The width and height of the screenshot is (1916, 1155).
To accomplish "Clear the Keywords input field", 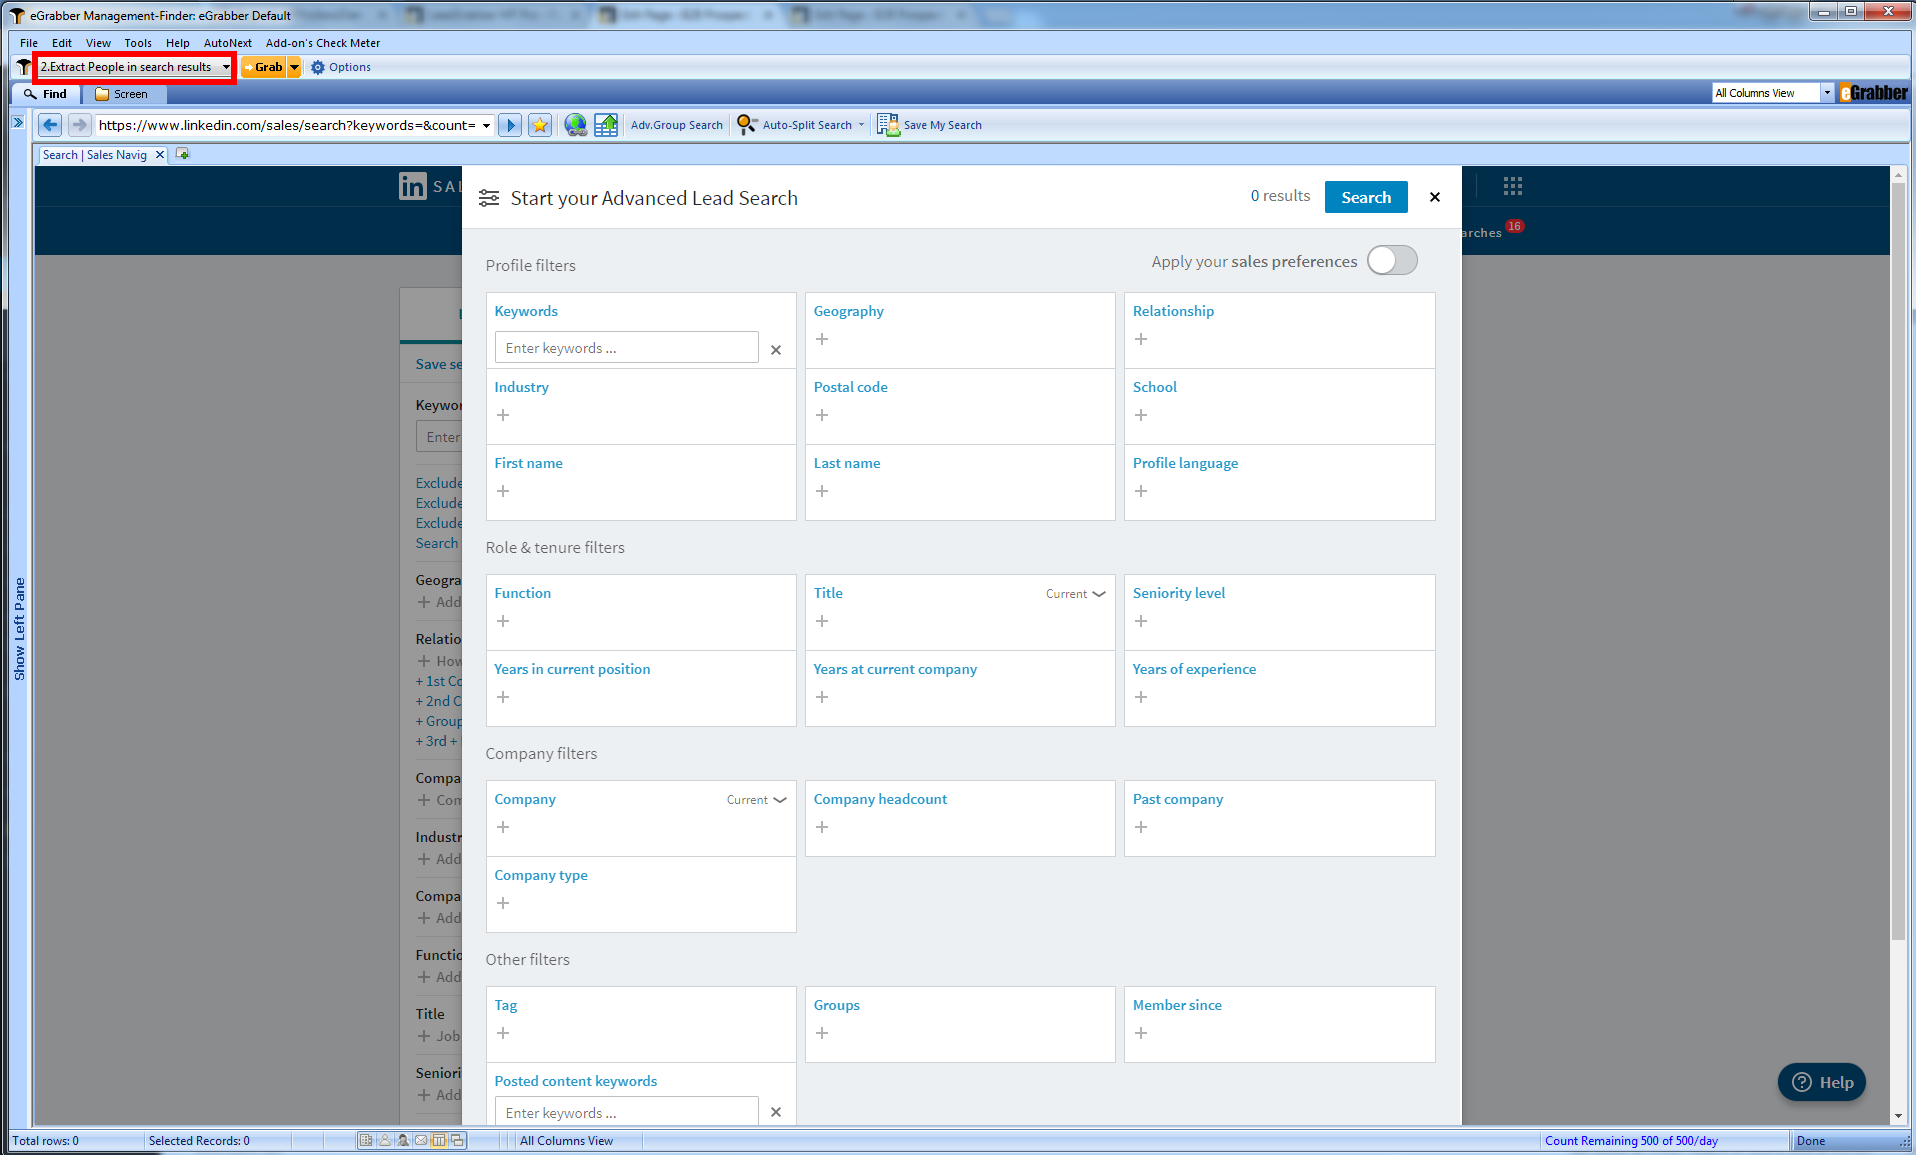I will [x=776, y=350].
